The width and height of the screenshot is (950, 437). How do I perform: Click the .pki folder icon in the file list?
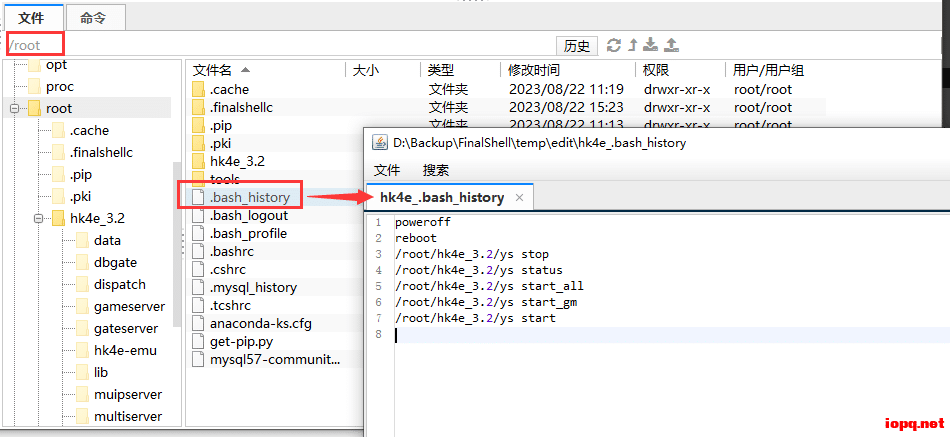[x=198, y=144]
